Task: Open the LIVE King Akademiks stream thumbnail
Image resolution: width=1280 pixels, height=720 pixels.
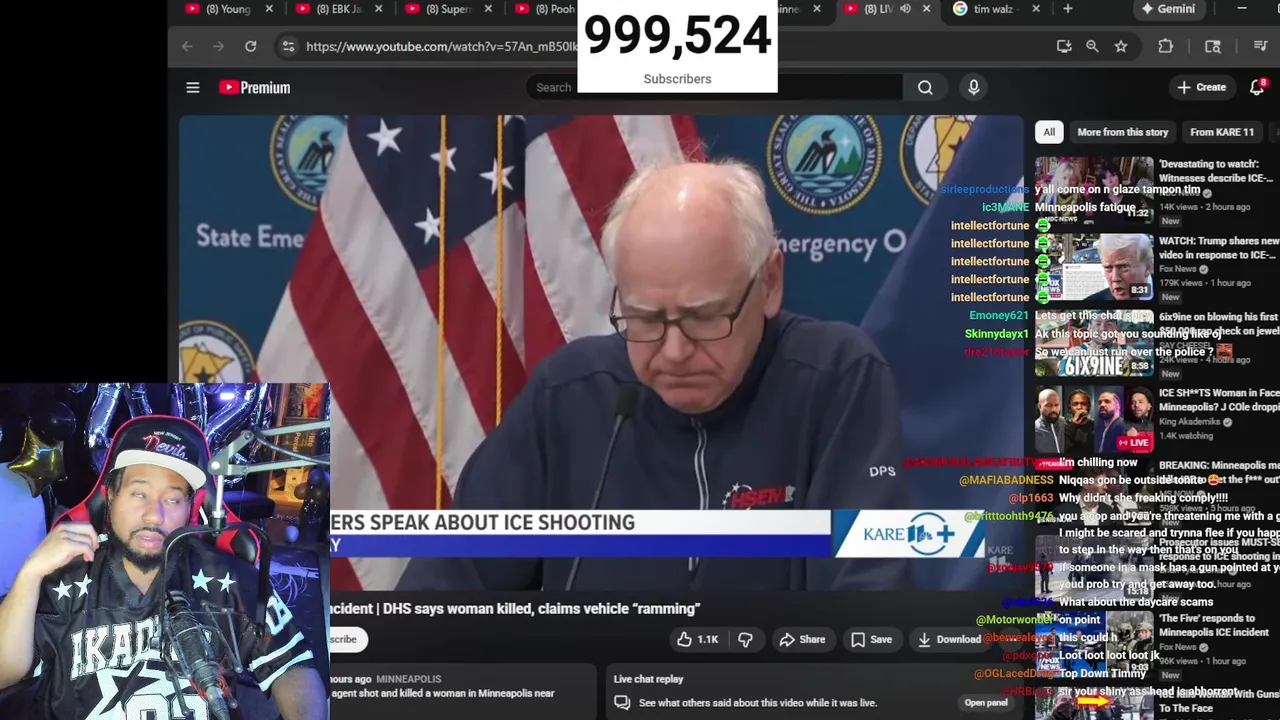Action: [1094, 420]
